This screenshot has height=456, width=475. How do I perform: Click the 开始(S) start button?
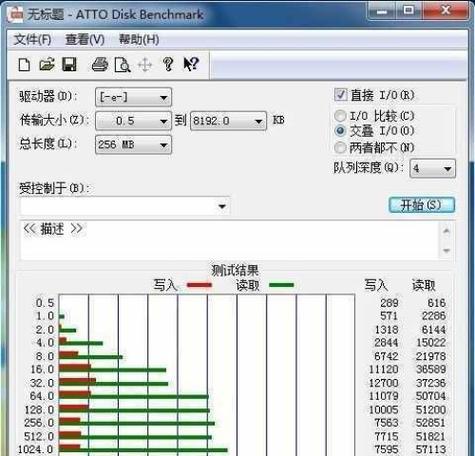(x=422, y=205)
